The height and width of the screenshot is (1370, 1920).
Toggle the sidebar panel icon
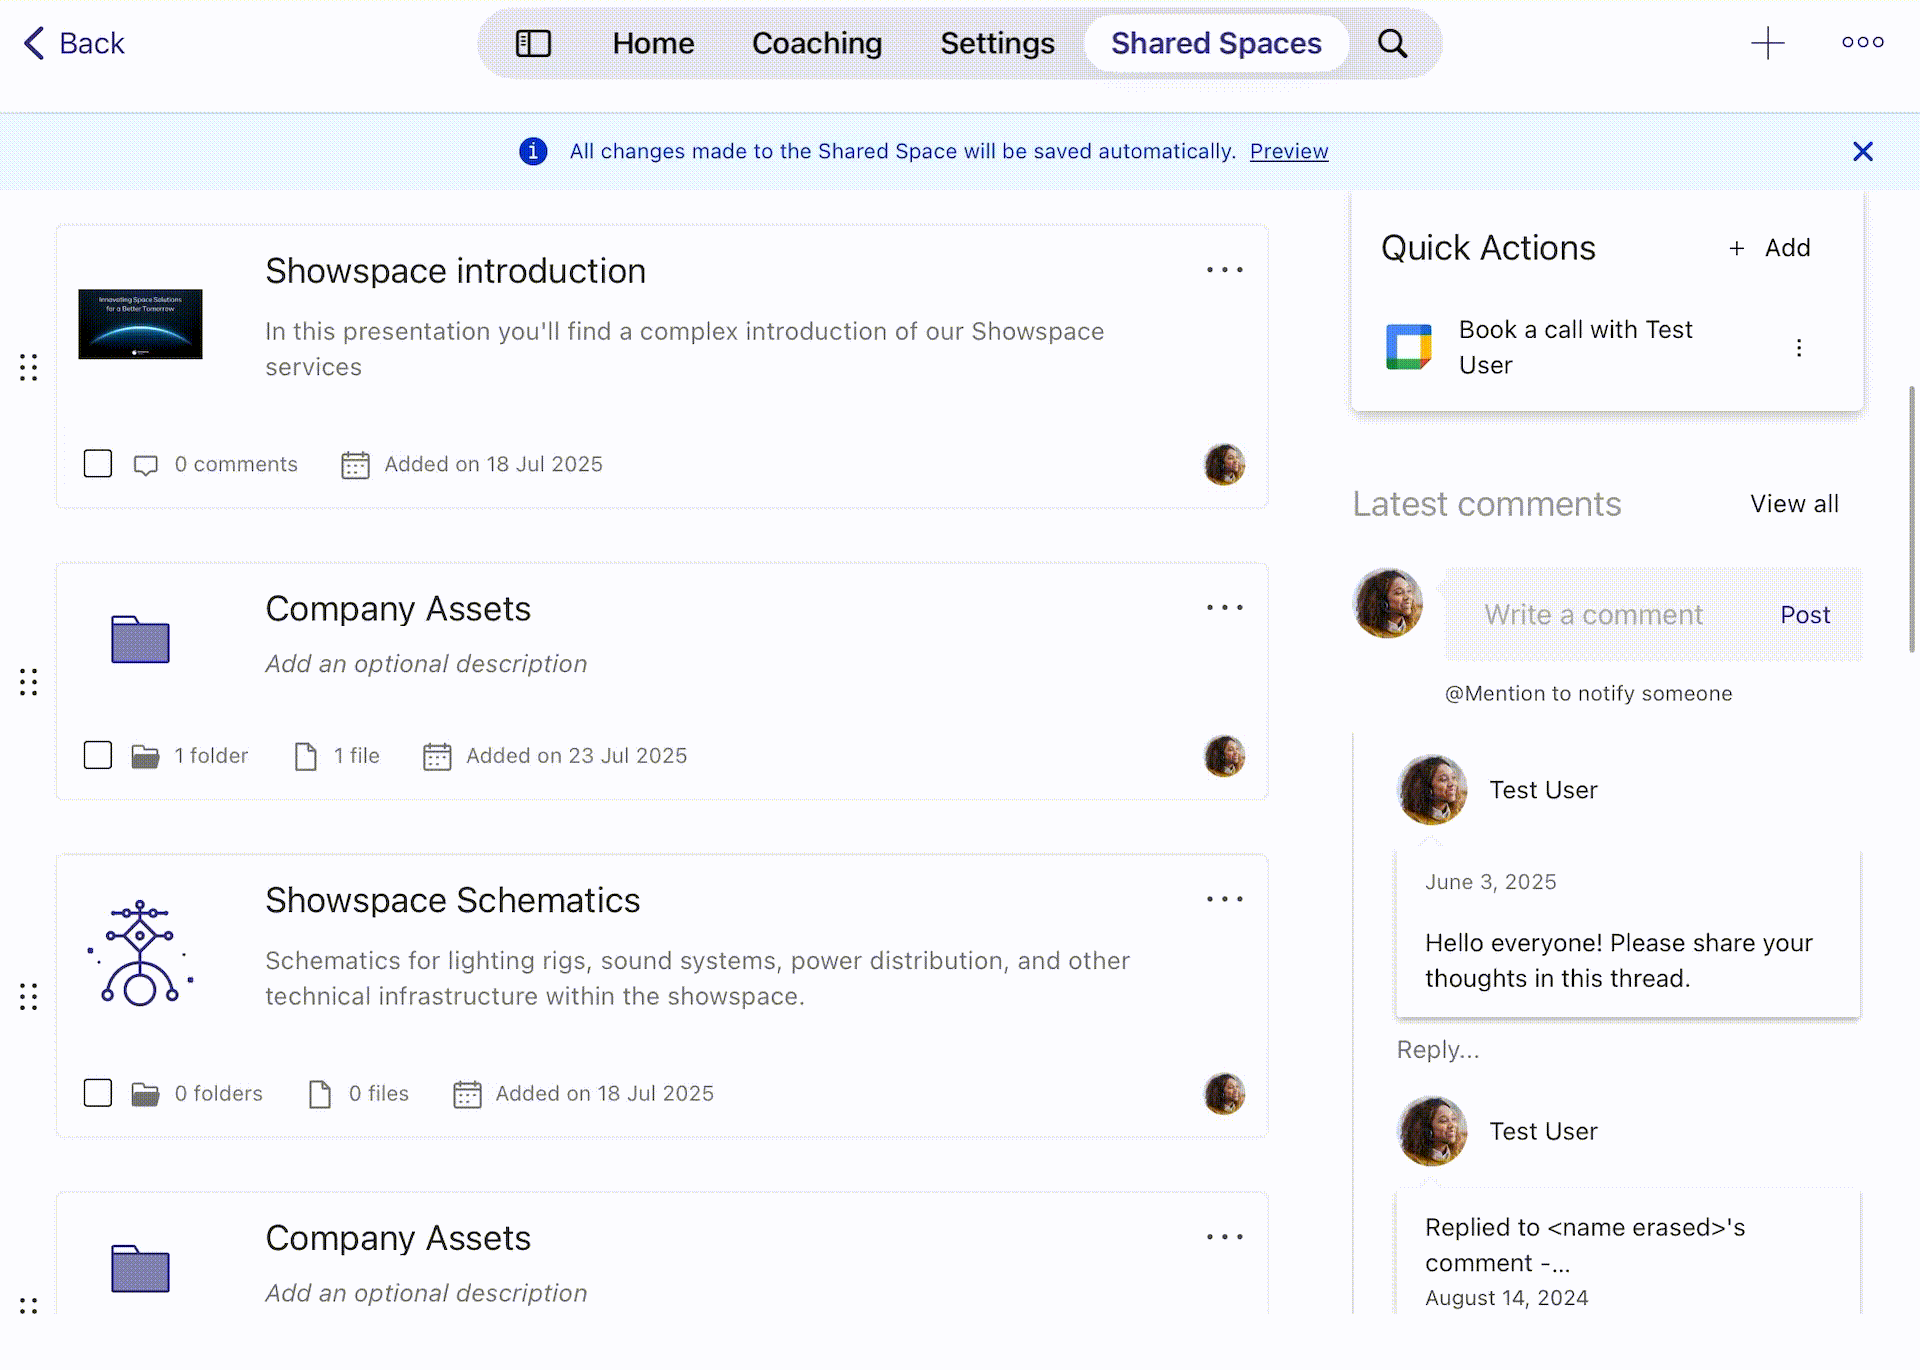pyautogui.click(x=533, y=43)
